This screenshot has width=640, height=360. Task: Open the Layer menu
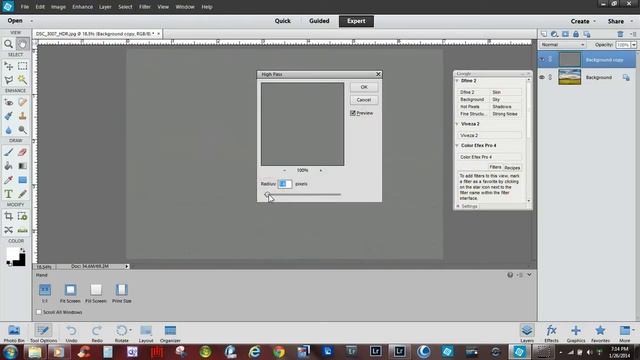click(105, 7)
